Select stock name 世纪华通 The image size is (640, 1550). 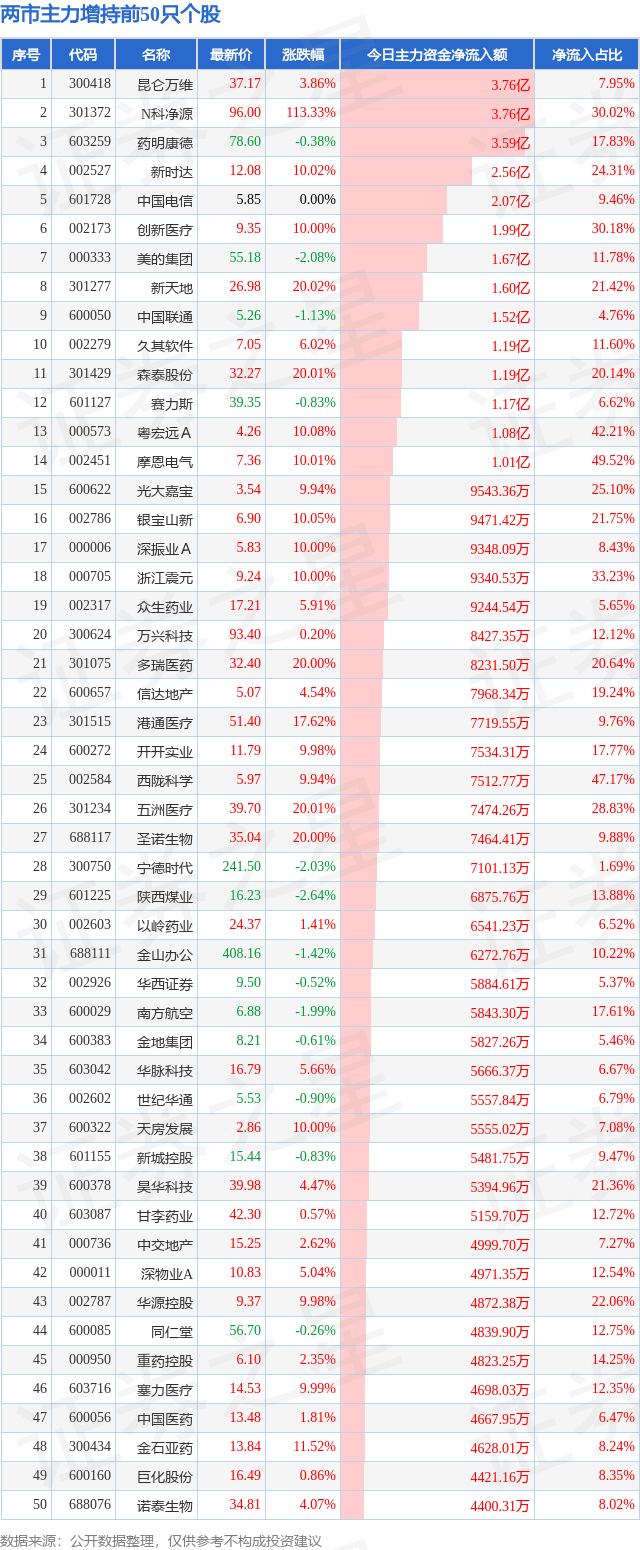click(x=165, y=1099)
